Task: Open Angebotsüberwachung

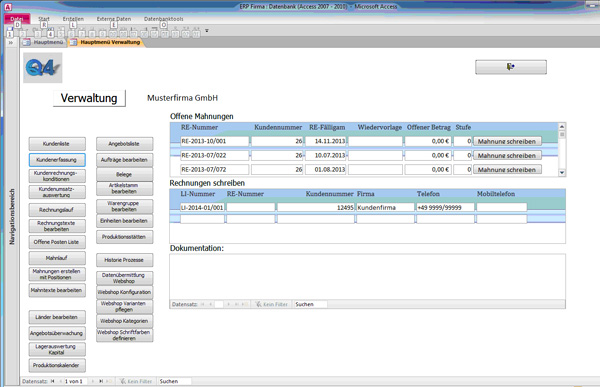Action: [57, 333]
